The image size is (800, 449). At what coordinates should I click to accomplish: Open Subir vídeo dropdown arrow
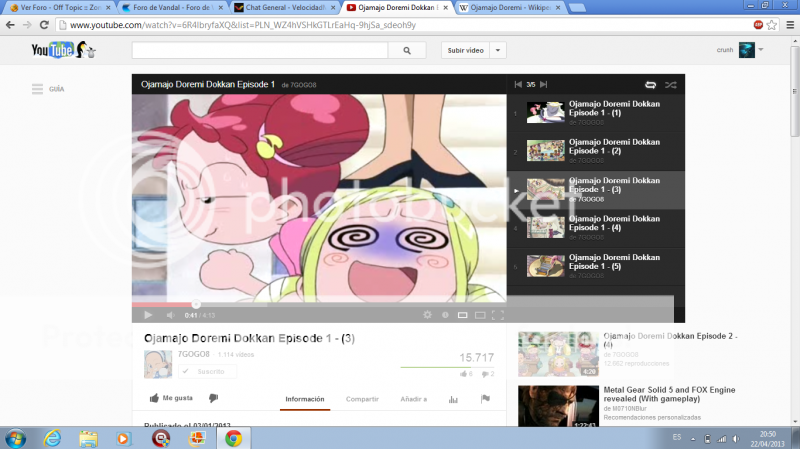coord(497,51)
